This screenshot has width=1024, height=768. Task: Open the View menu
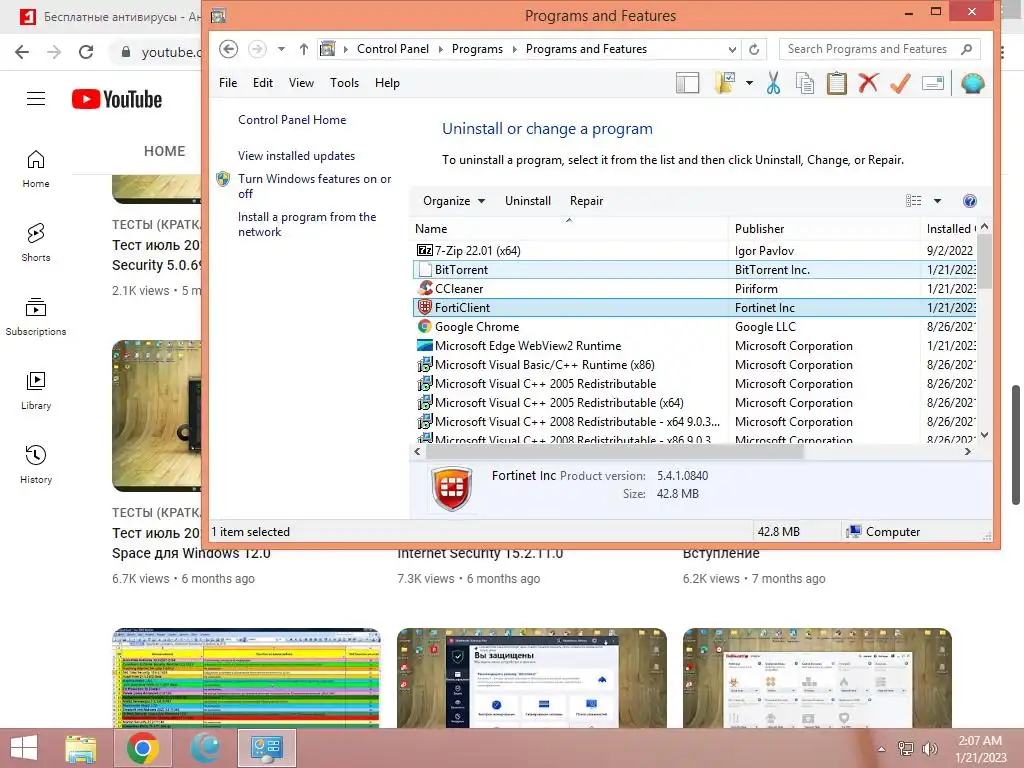coord(301,83)
